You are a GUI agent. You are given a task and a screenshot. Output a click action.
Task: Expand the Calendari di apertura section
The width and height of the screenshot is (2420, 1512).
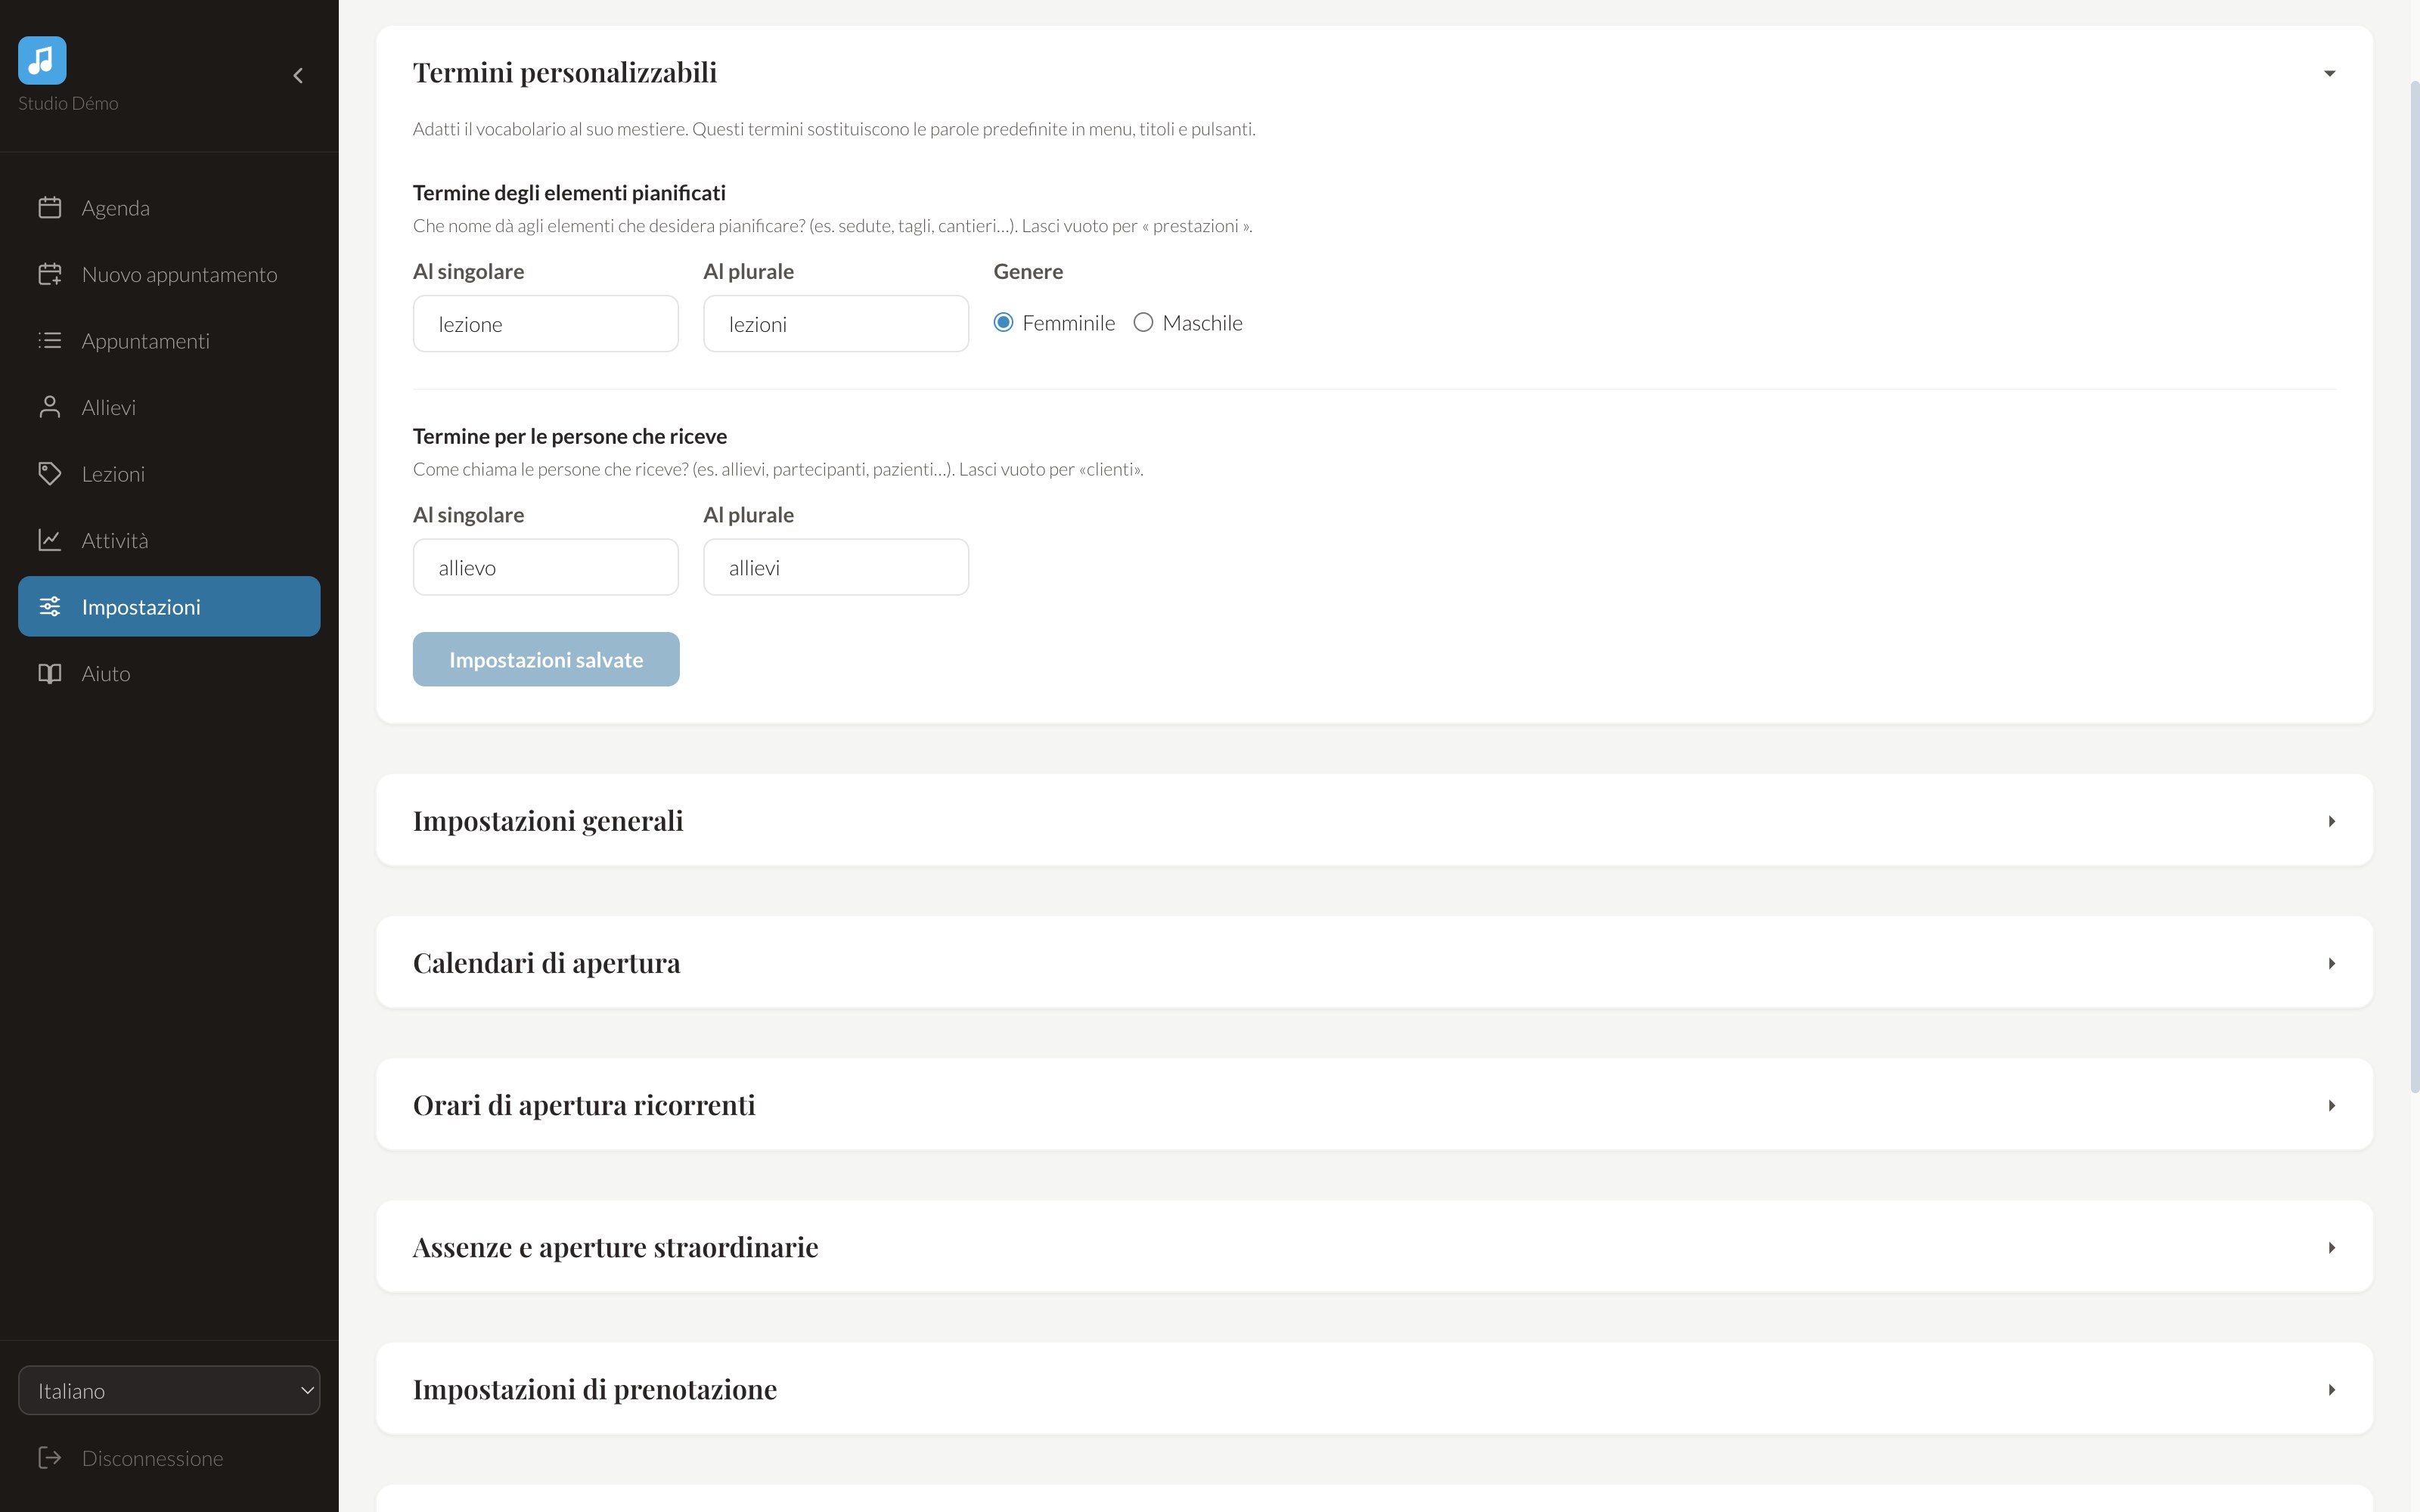(2331, 963)
